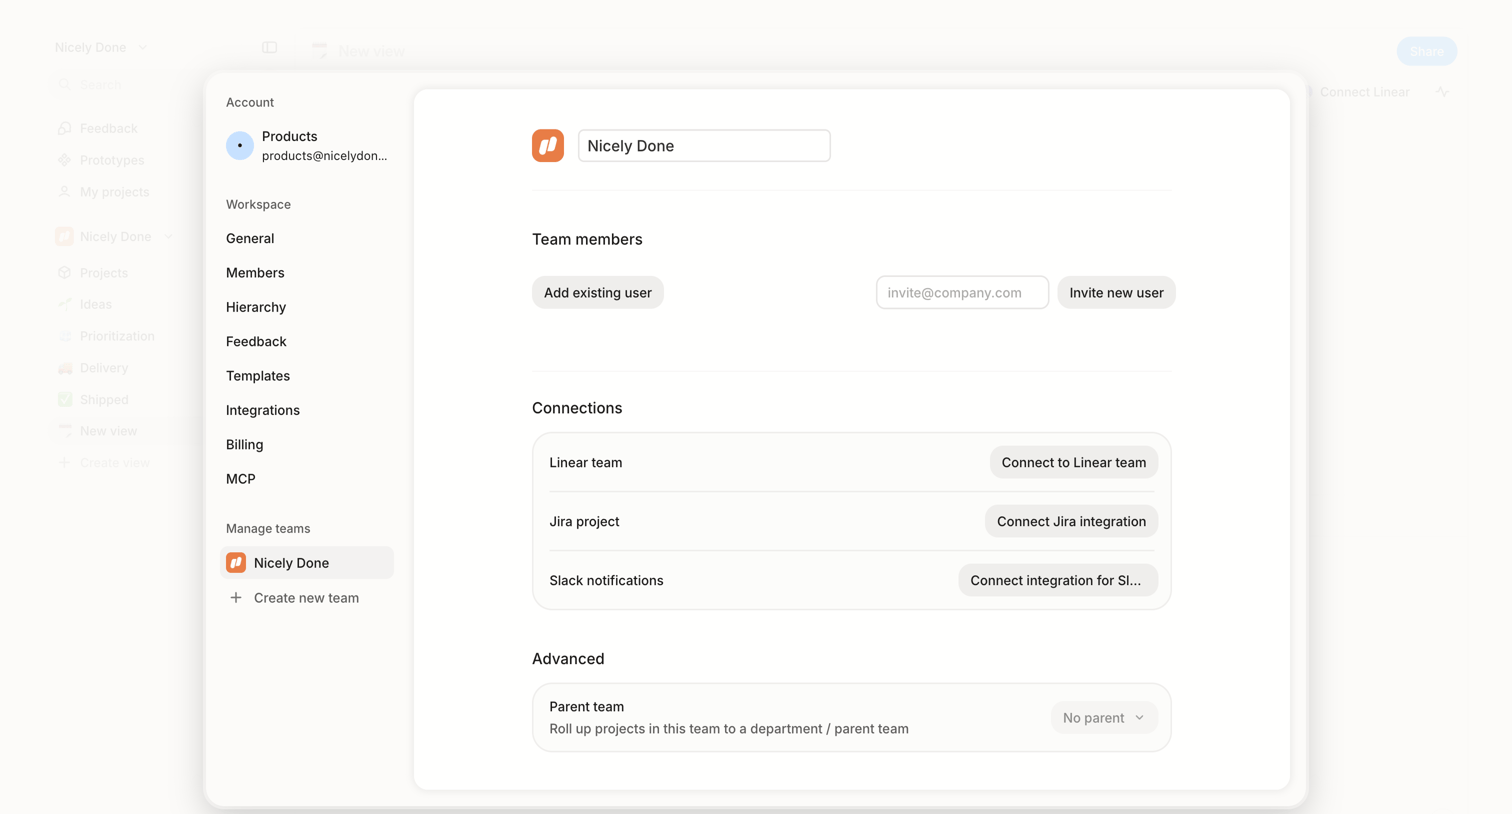This screenshot has height=814, width=1512.
Task: Click Add existing user button
Action: [598, 293]
